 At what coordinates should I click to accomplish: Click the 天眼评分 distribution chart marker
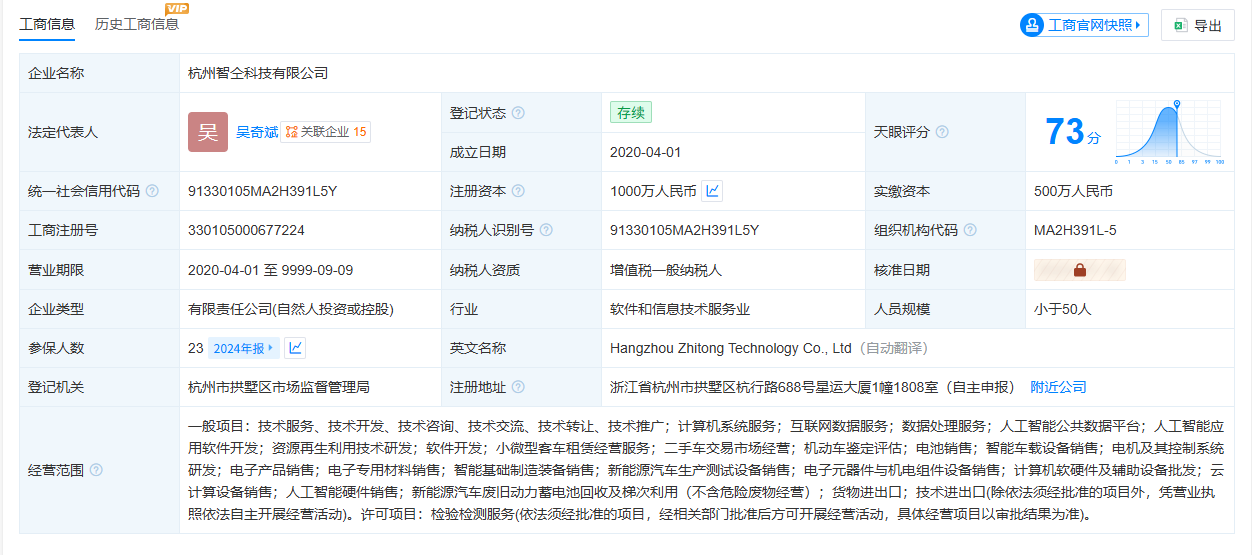click(1177, 104)
